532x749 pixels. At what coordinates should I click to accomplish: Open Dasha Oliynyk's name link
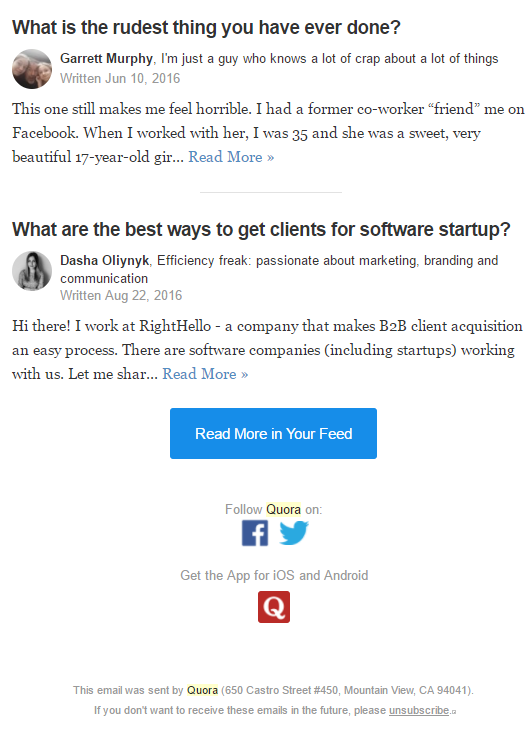pos(104,260)
